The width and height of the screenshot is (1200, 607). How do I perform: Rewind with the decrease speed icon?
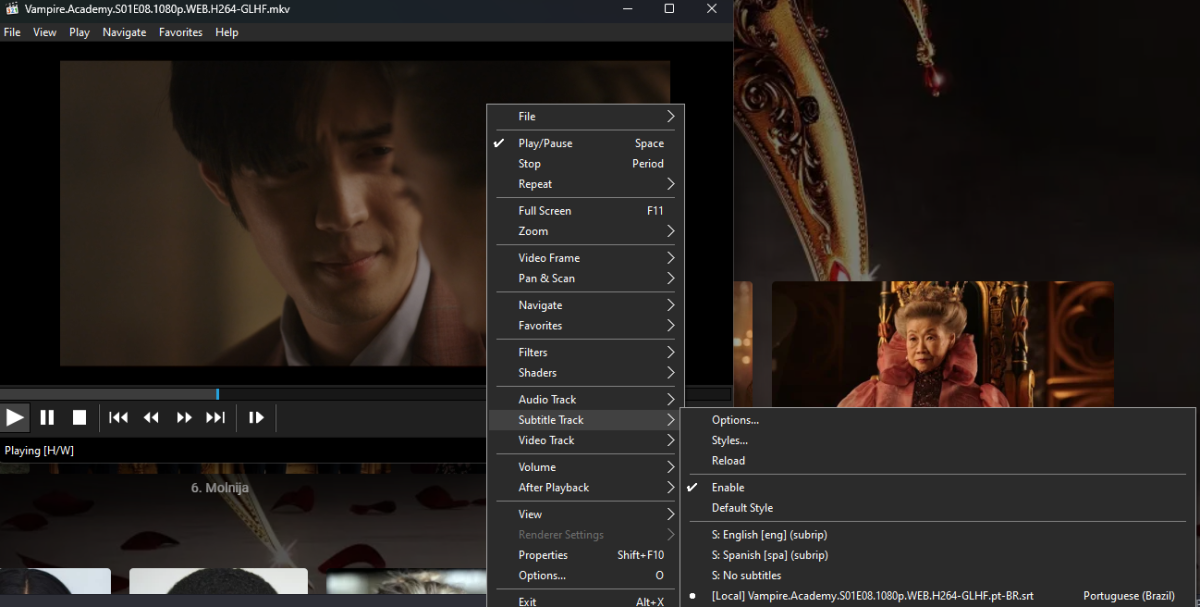tap(151, 417)
